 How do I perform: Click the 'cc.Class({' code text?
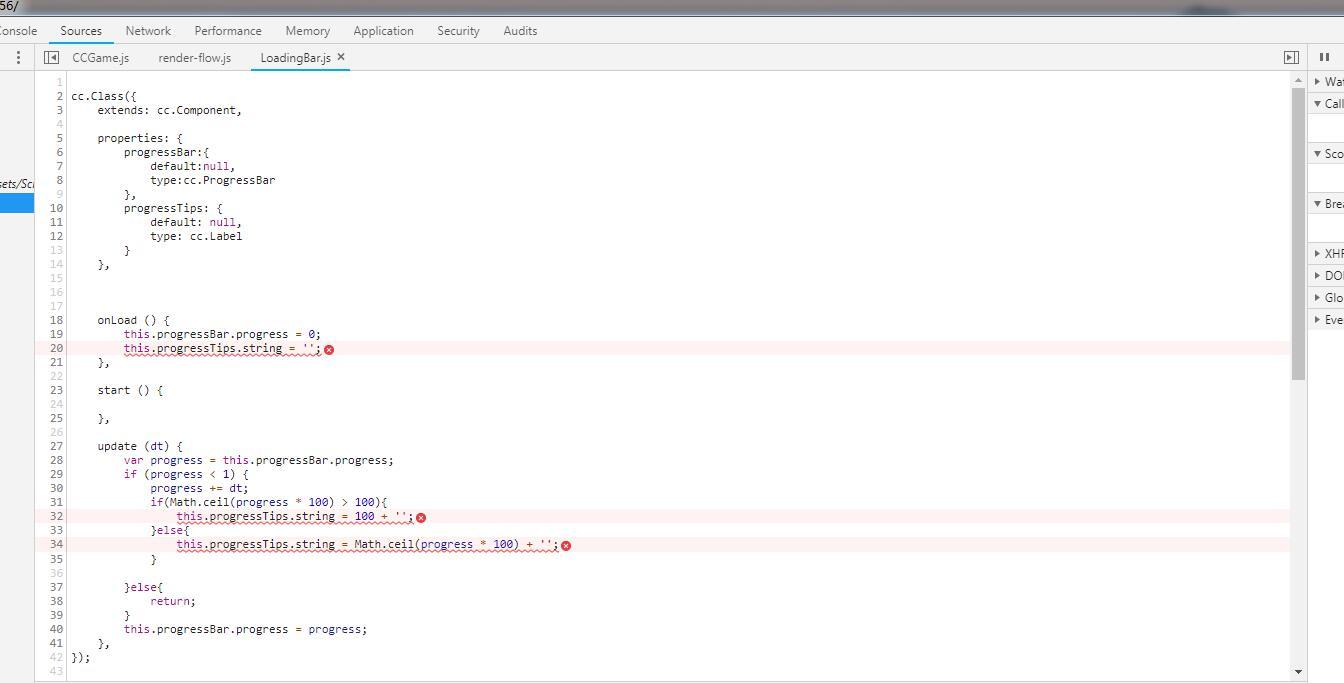pyautogui.click(x=104, y=96)
